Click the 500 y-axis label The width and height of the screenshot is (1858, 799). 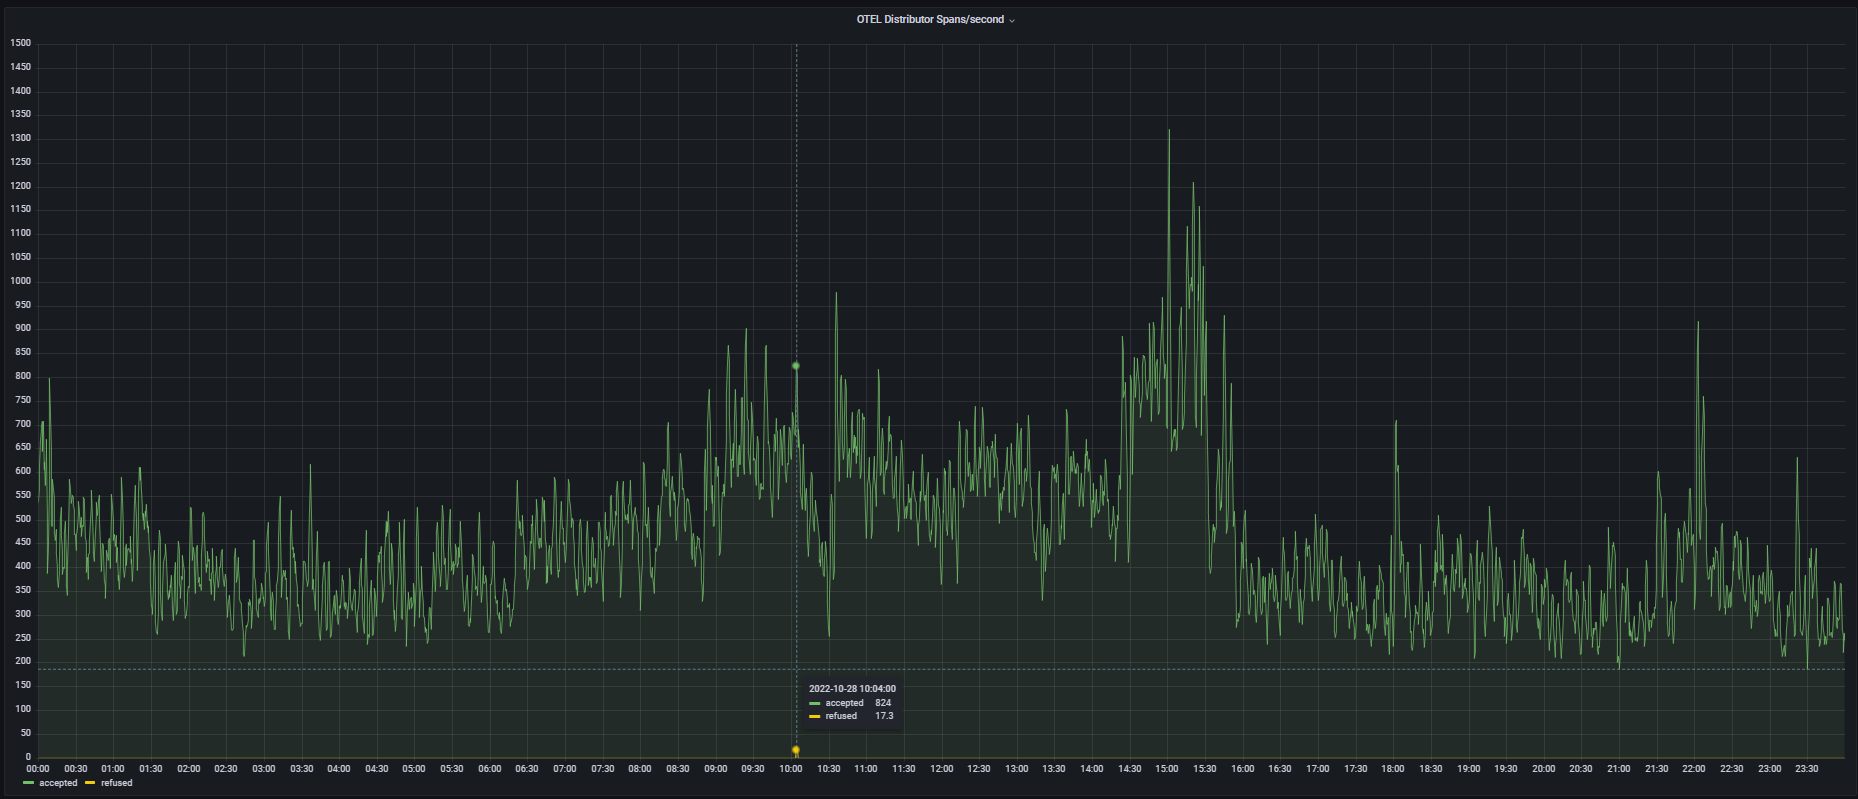point(23,519)
